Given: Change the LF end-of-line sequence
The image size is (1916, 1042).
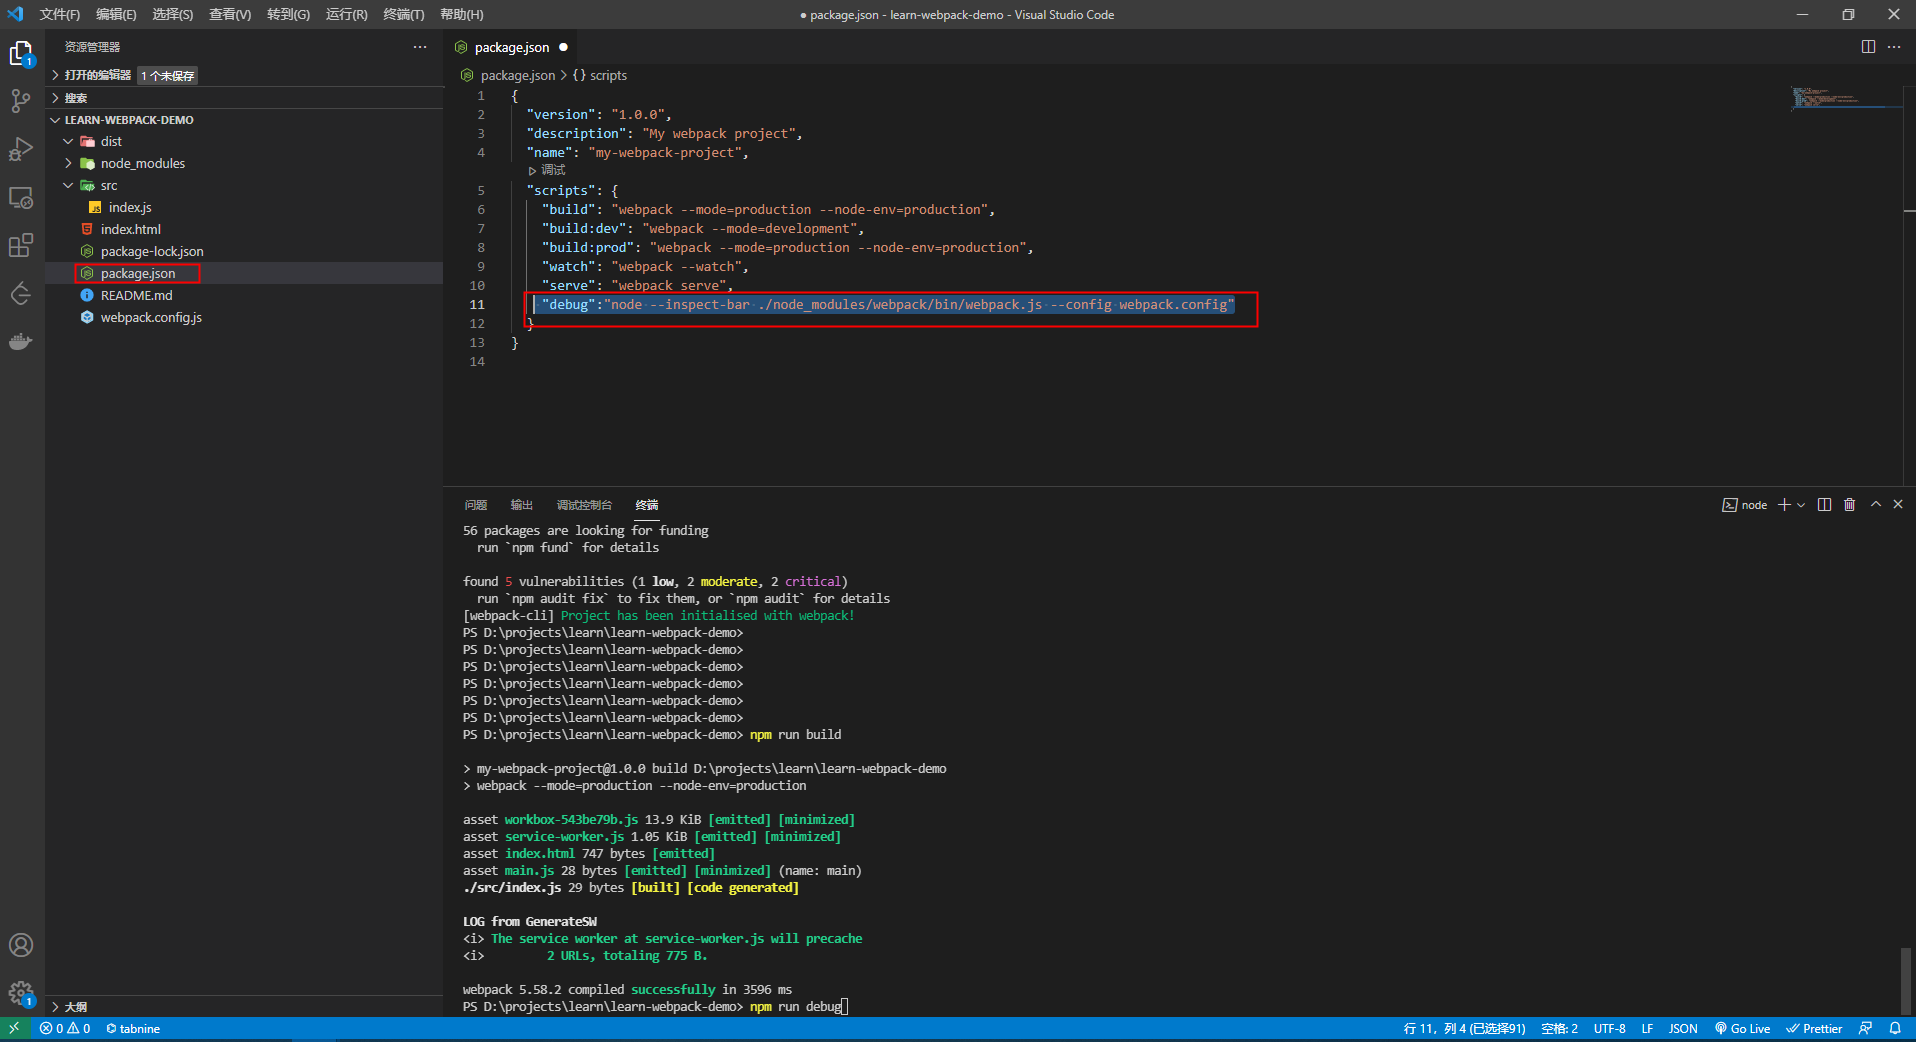Looking at the screenshot, I should pos(1647,1028).
